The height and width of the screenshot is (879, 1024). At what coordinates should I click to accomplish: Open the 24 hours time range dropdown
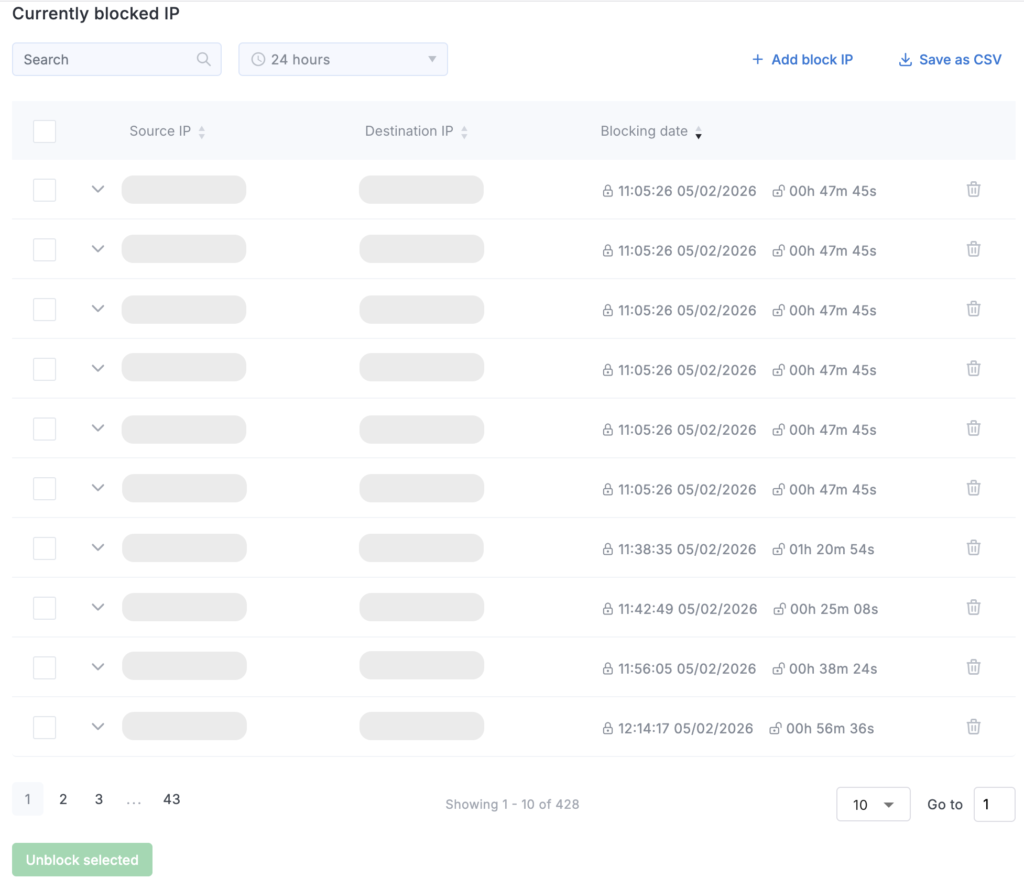pyautogui.click(x=343, y=59)
